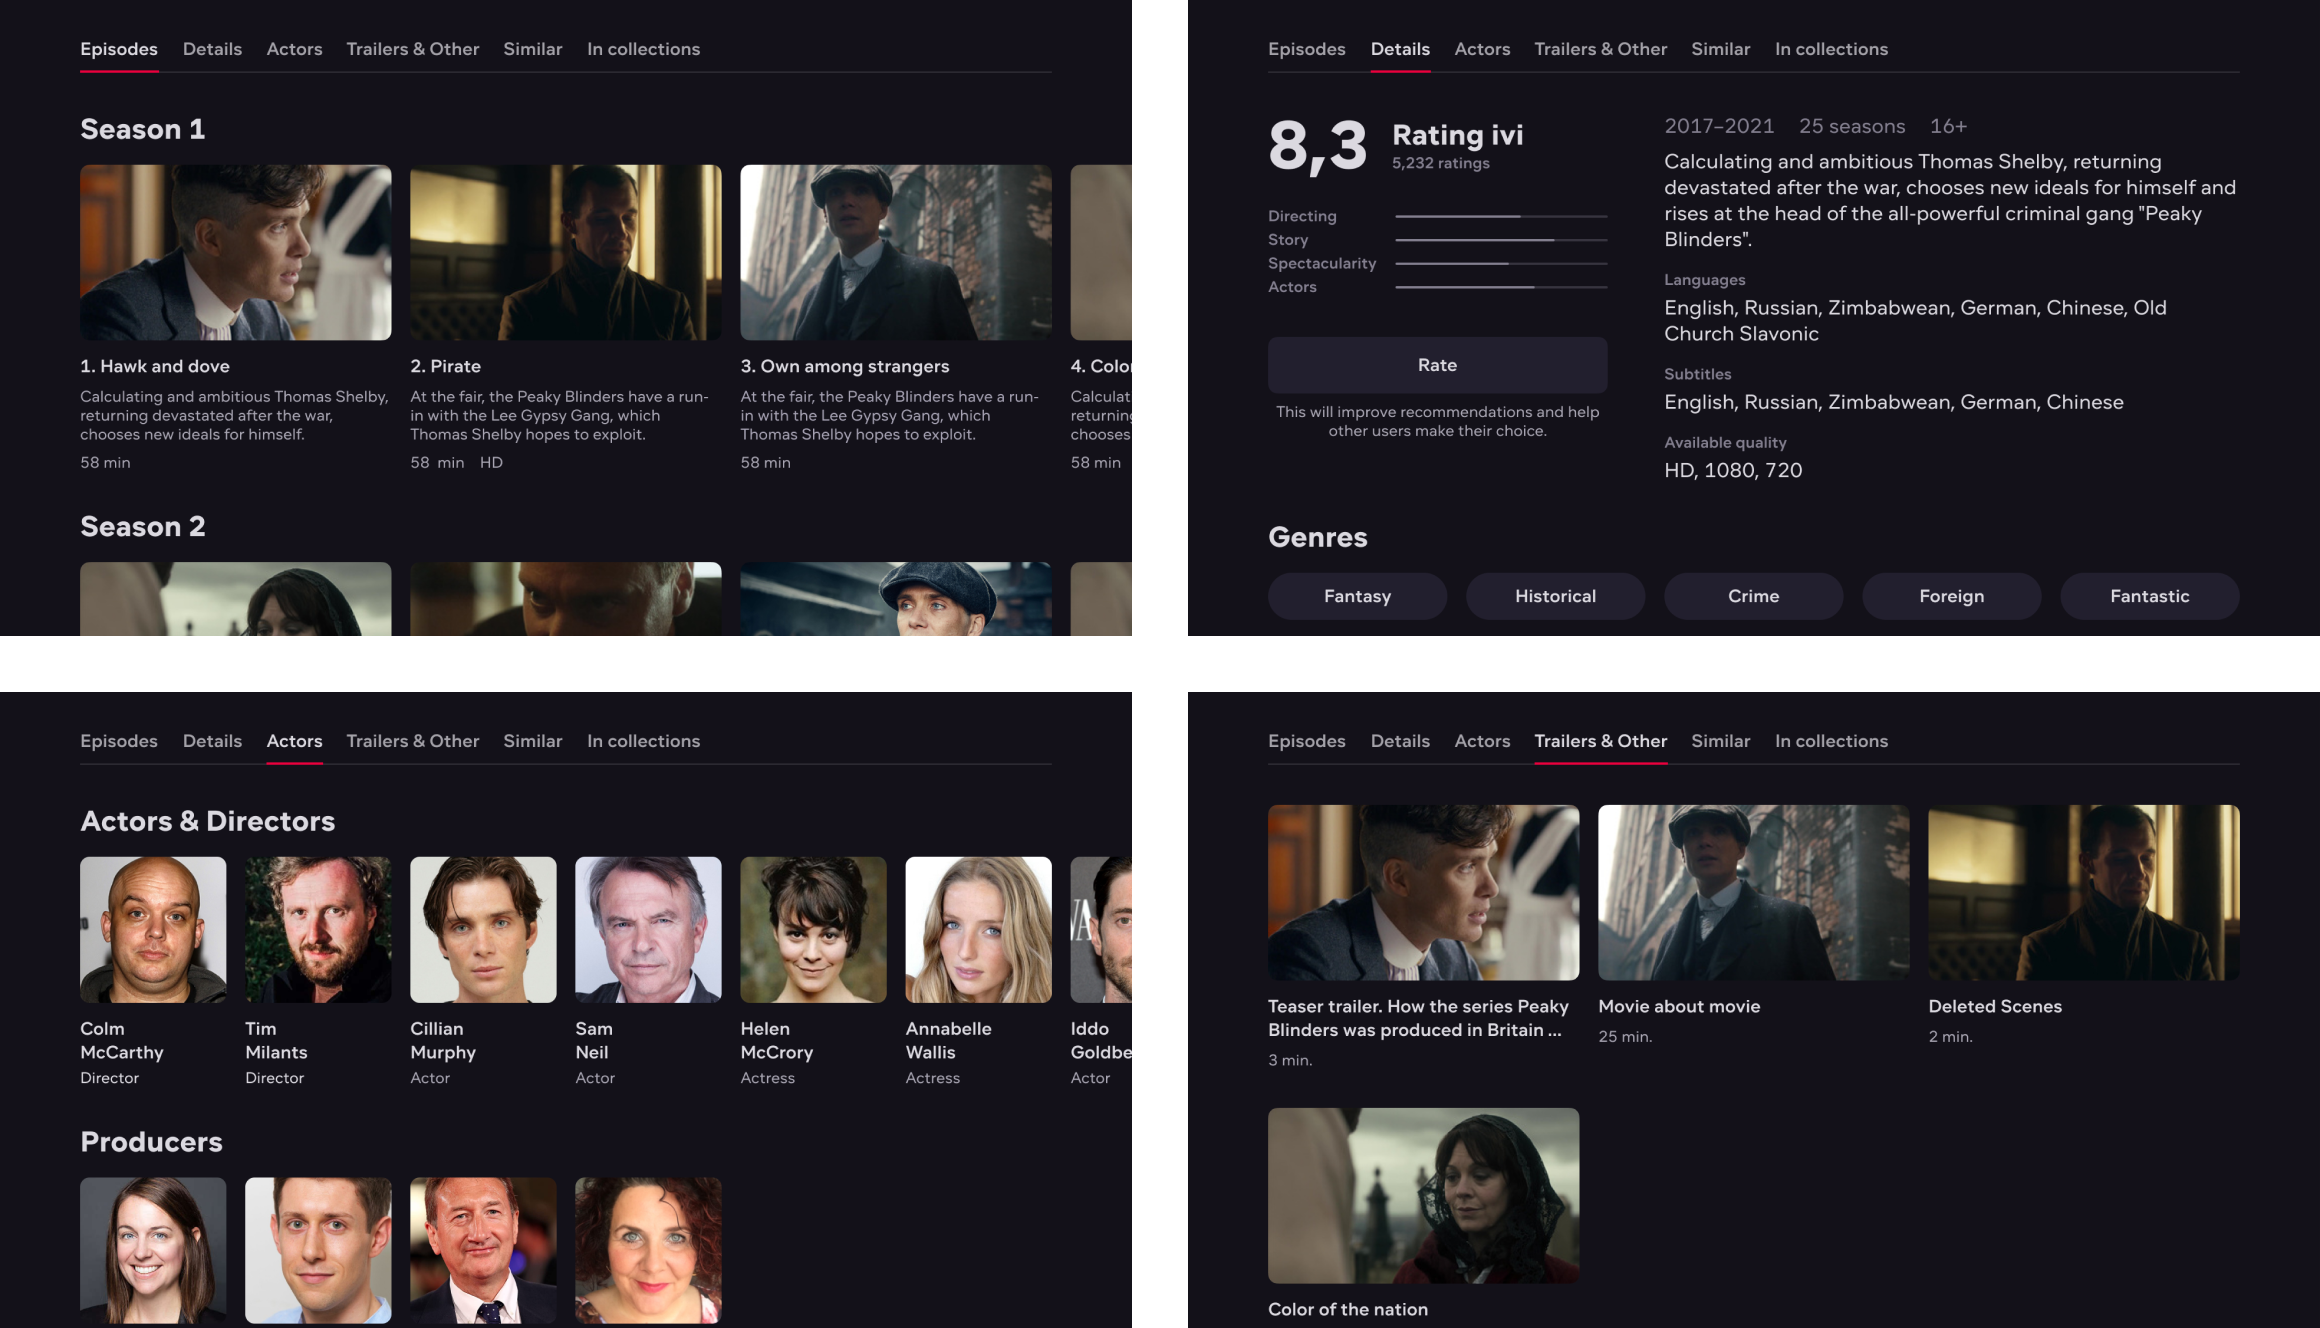
Task: Click the 8,3 rating score
Action: pyautogui.click(x=1317, y=146)
